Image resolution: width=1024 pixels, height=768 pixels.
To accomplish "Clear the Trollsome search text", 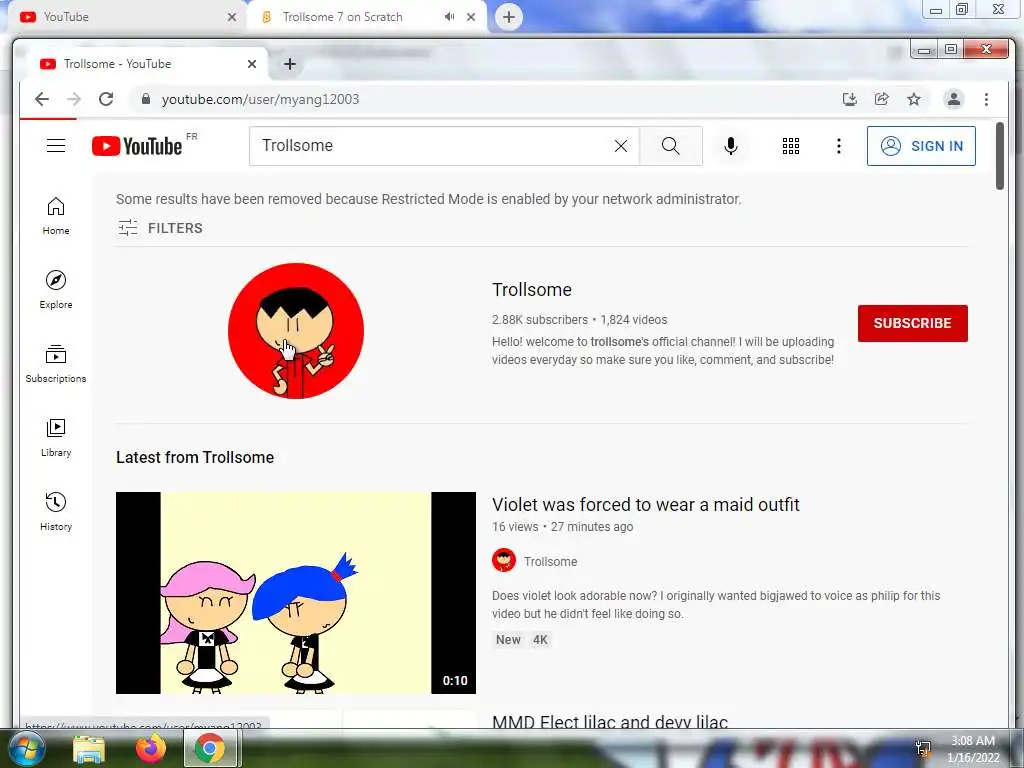I will (621, 146).
